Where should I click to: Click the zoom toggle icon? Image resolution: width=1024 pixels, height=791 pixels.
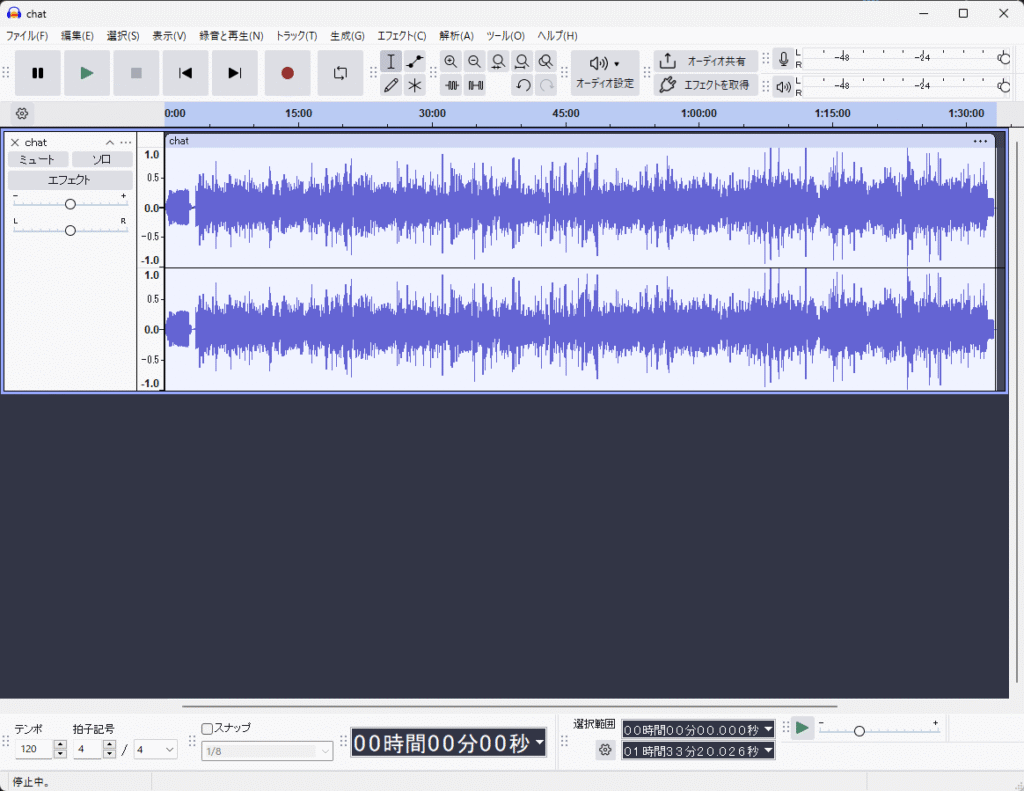tap(546, 61)
